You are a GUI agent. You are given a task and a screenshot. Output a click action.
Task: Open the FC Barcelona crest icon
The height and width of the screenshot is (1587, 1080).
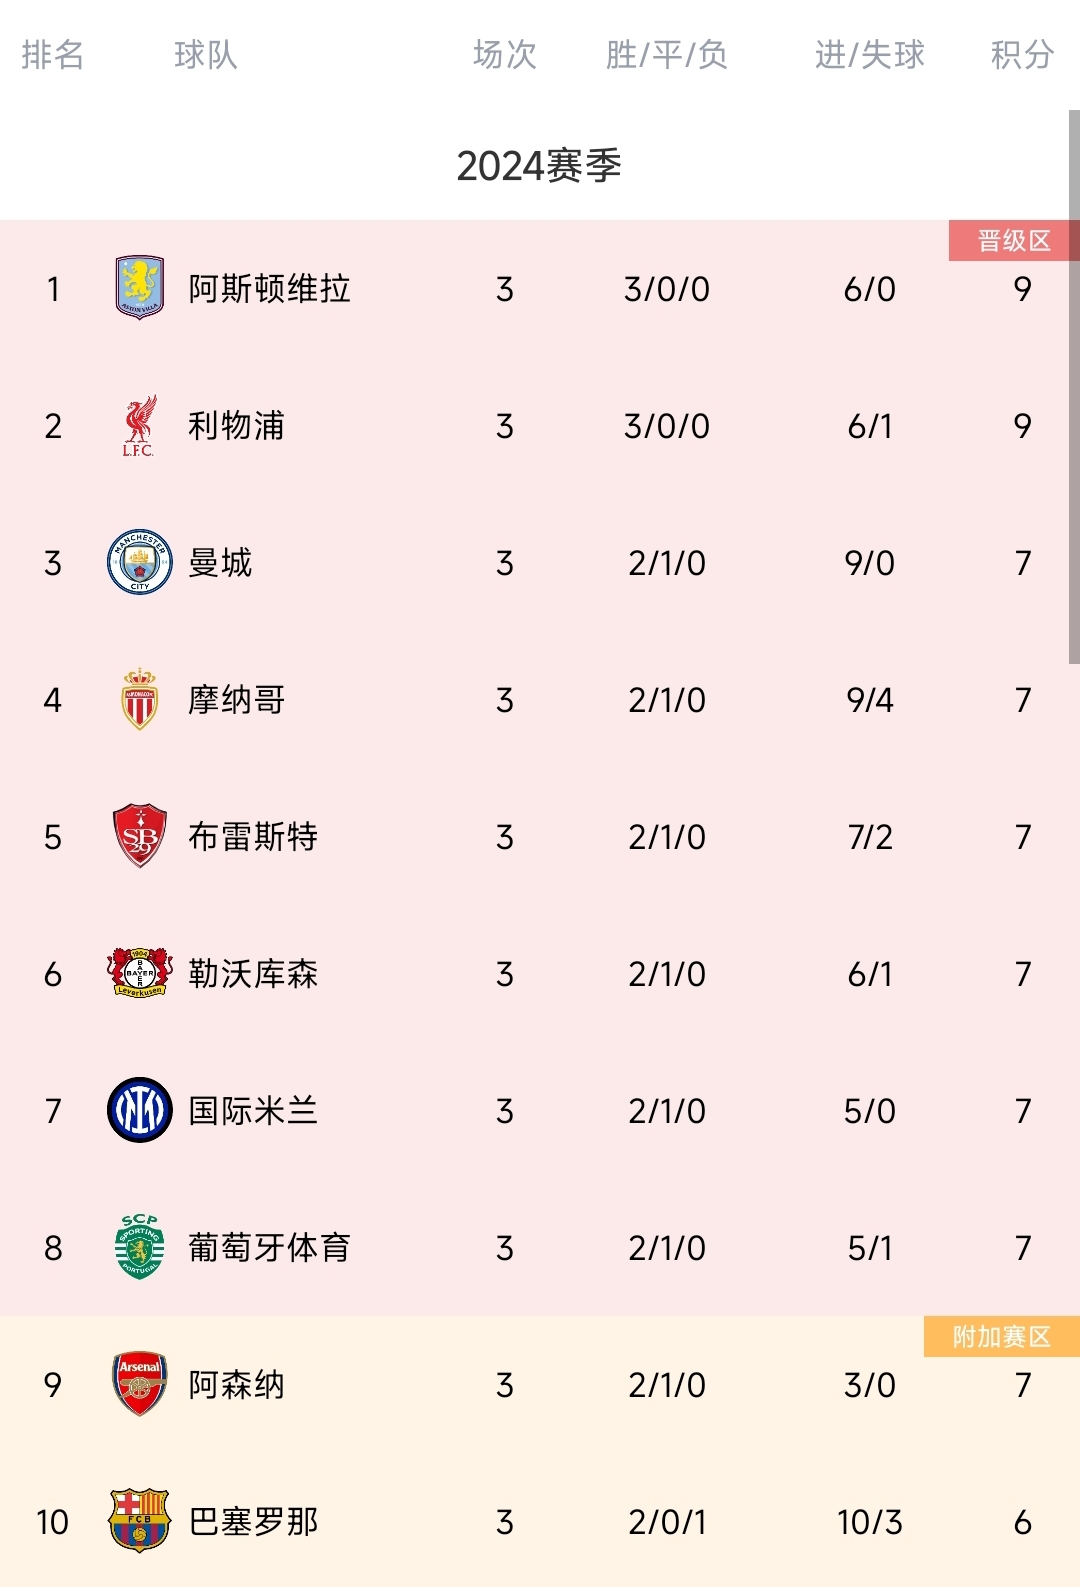[140, 1521]
